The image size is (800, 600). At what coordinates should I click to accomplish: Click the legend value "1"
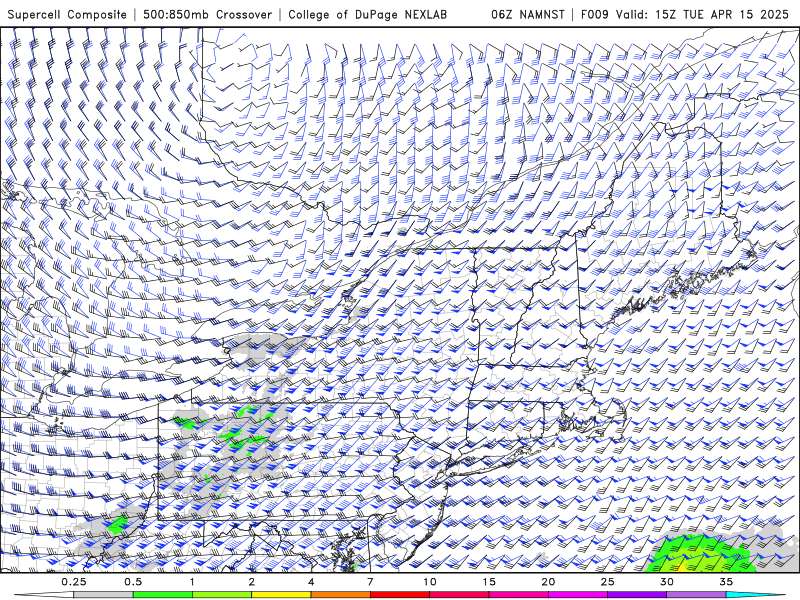[x=192, y=582]
